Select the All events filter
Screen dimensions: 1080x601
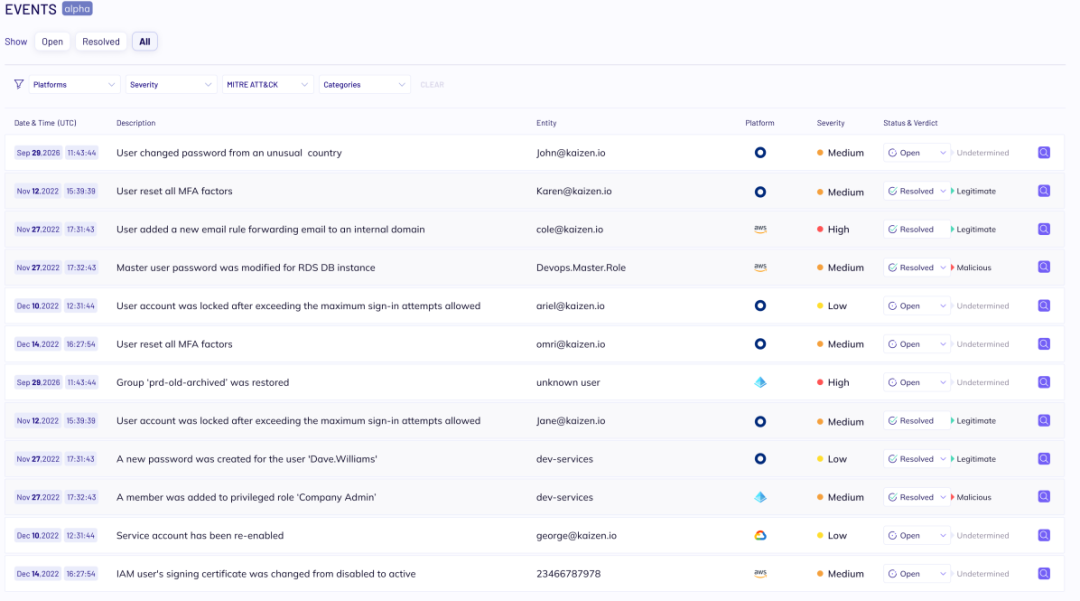145,42
